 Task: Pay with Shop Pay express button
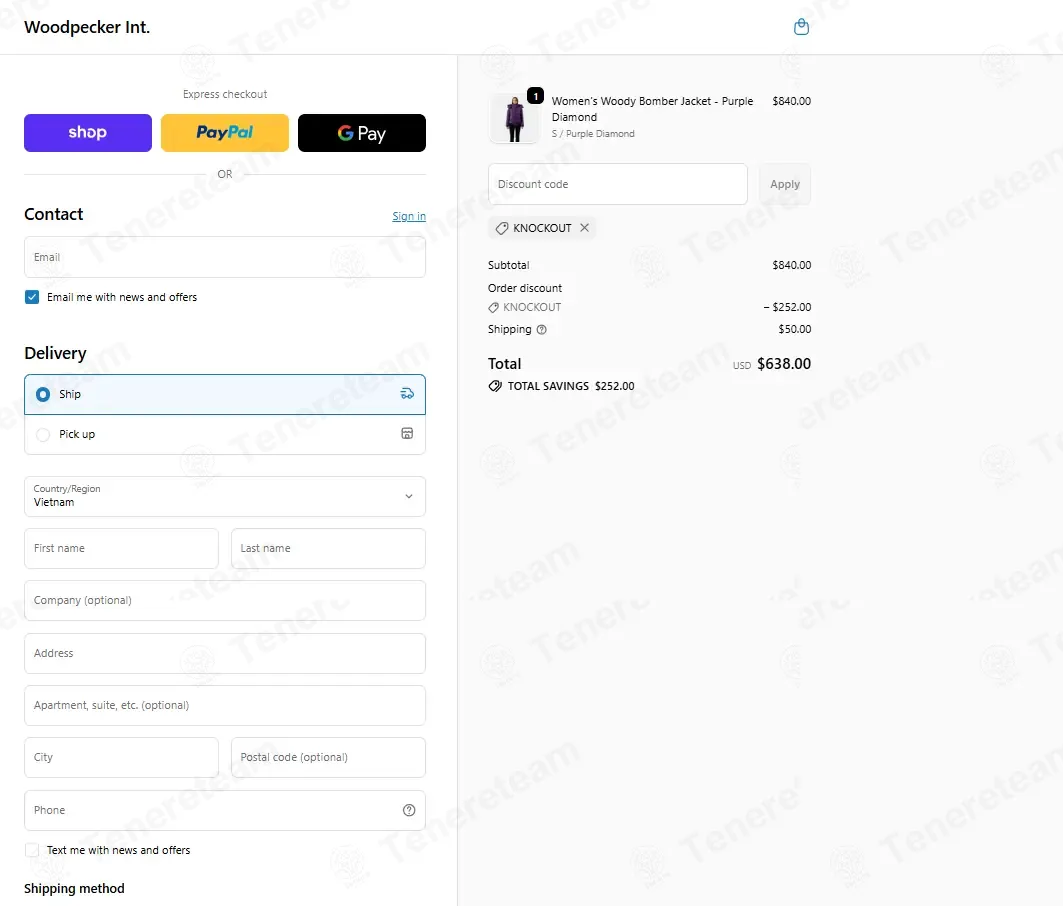[88, 133]
